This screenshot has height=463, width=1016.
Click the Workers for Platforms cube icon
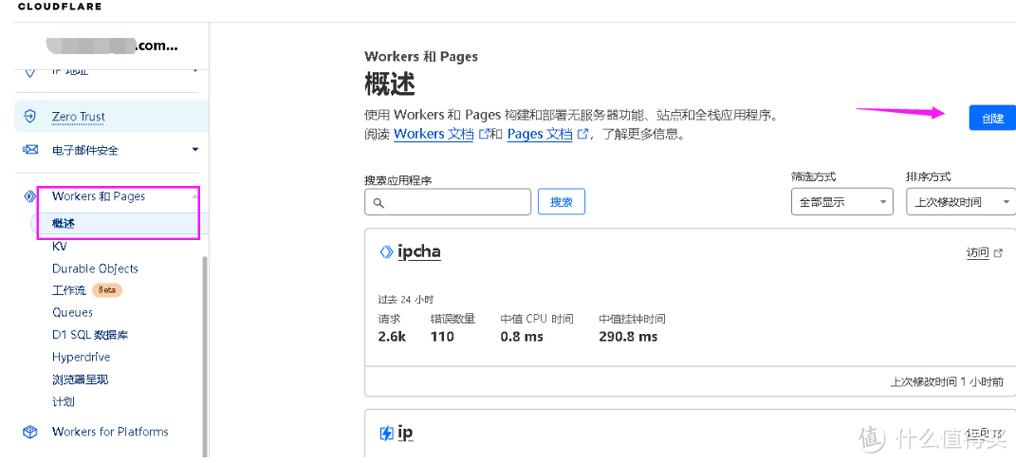tap(30, 432)
